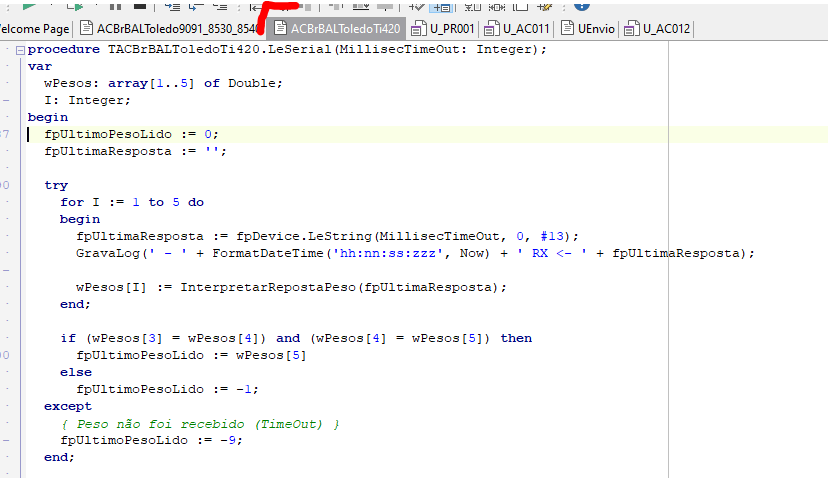Screen dimensions: 828x478
Task: Collapse the LeSerial procedure fold marker
Action: coord(20,50)
